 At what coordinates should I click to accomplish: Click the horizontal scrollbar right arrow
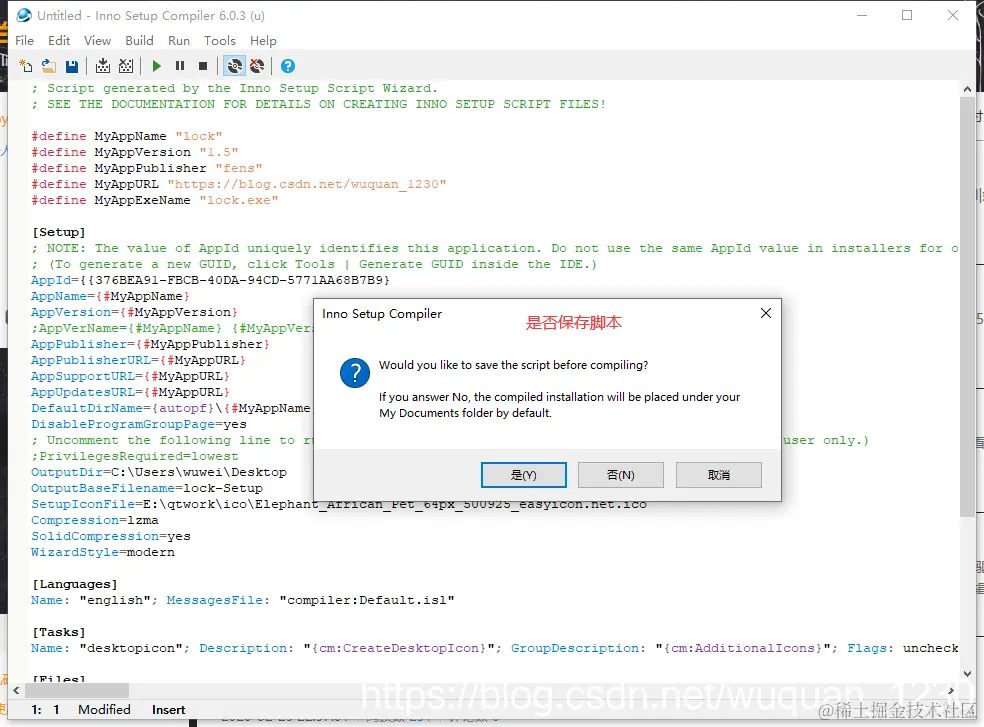pos(951,691)
